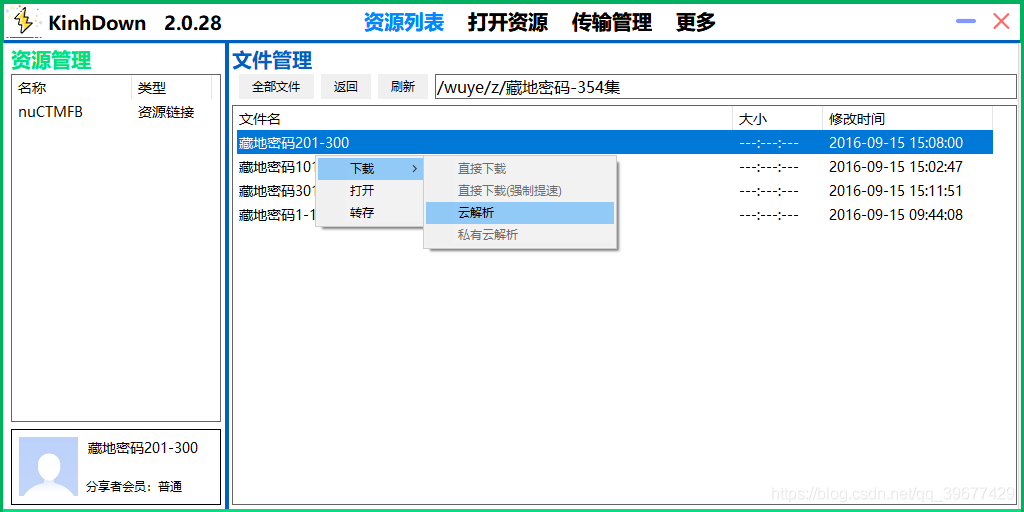Sort by 修改时间 column header
The width and height of the screenshot is (1024, 512).
[908, 119]
